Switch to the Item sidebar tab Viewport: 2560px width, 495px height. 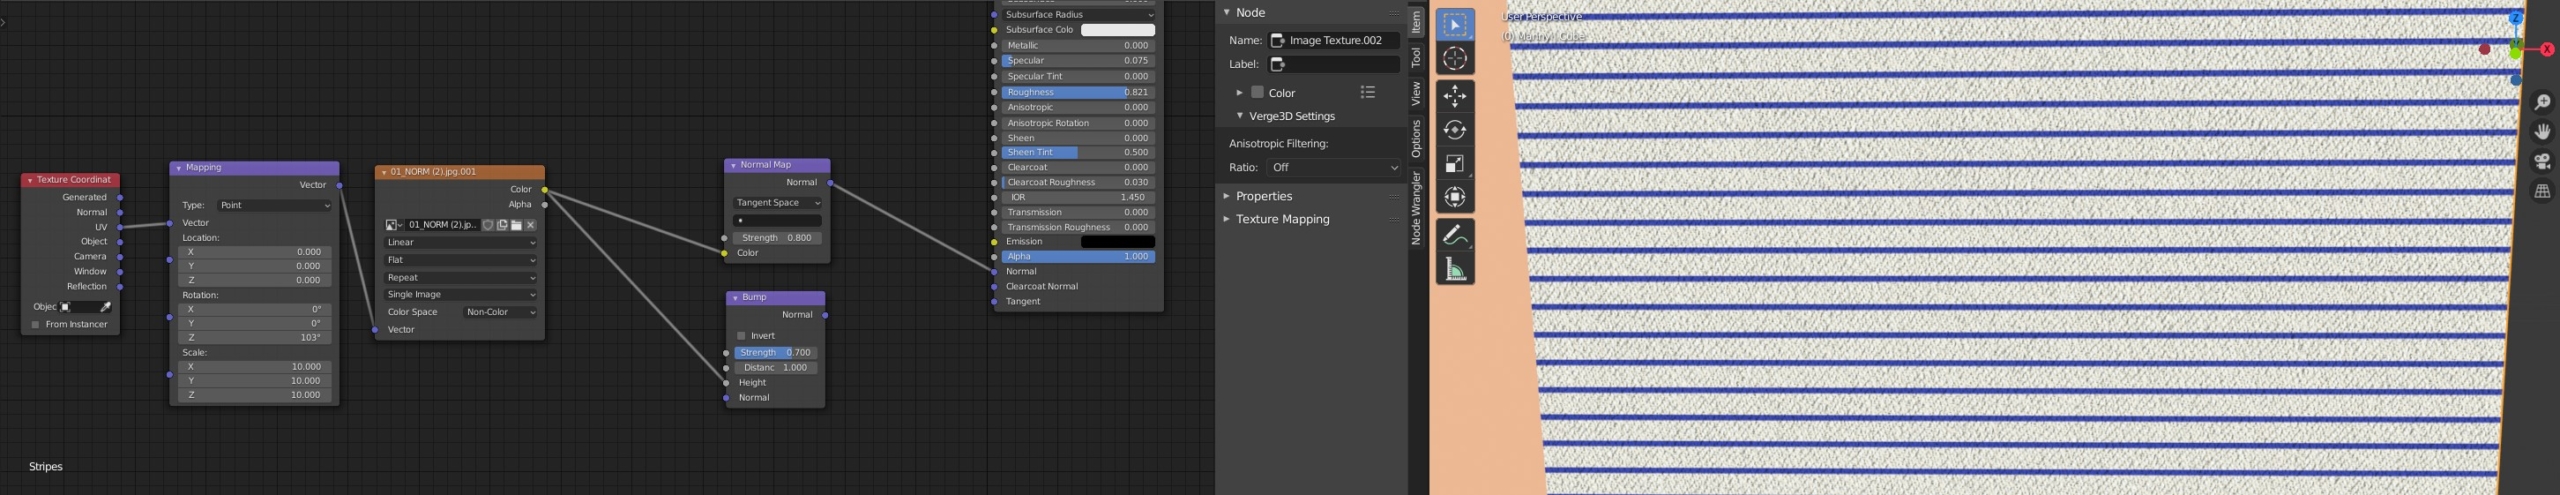click(1416, 21)
